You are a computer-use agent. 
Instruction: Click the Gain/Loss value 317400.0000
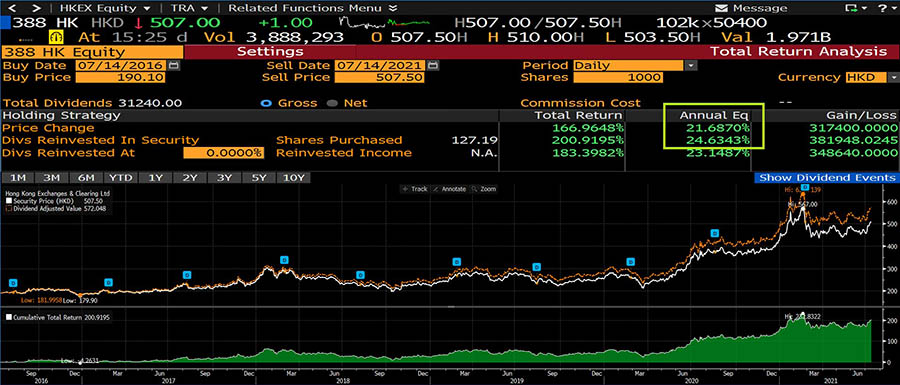pyautogui.click(x=852, y=128)
